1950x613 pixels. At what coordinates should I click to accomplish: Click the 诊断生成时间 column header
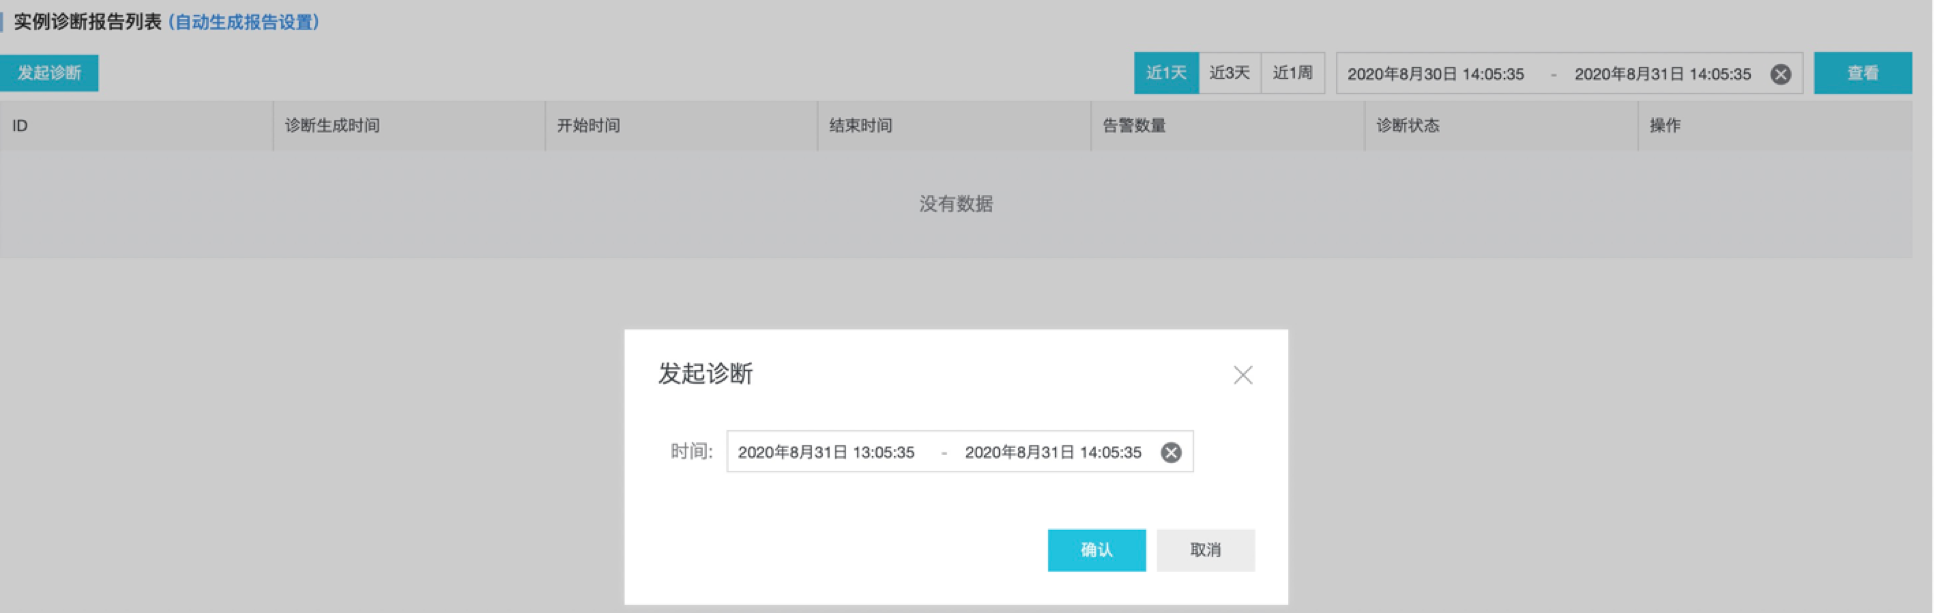(x=332, y=126)
